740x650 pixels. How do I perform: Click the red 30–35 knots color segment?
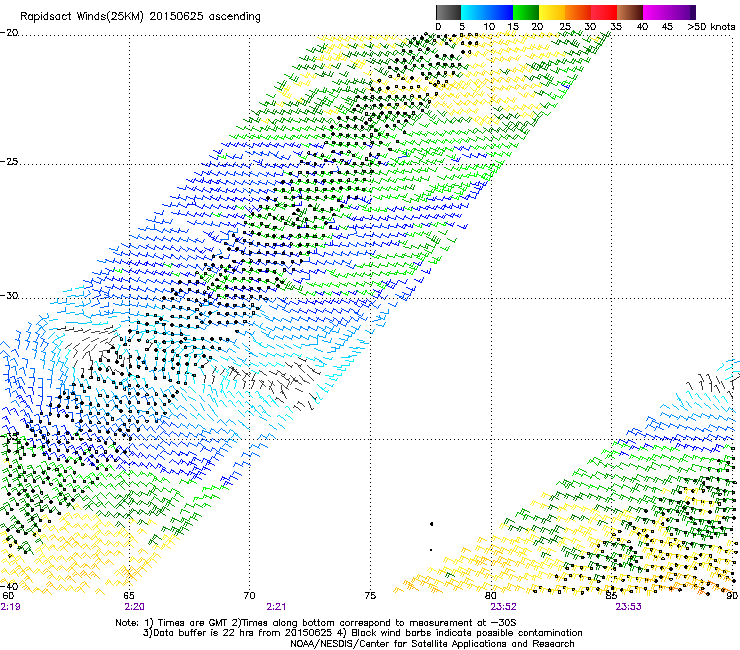604,12
